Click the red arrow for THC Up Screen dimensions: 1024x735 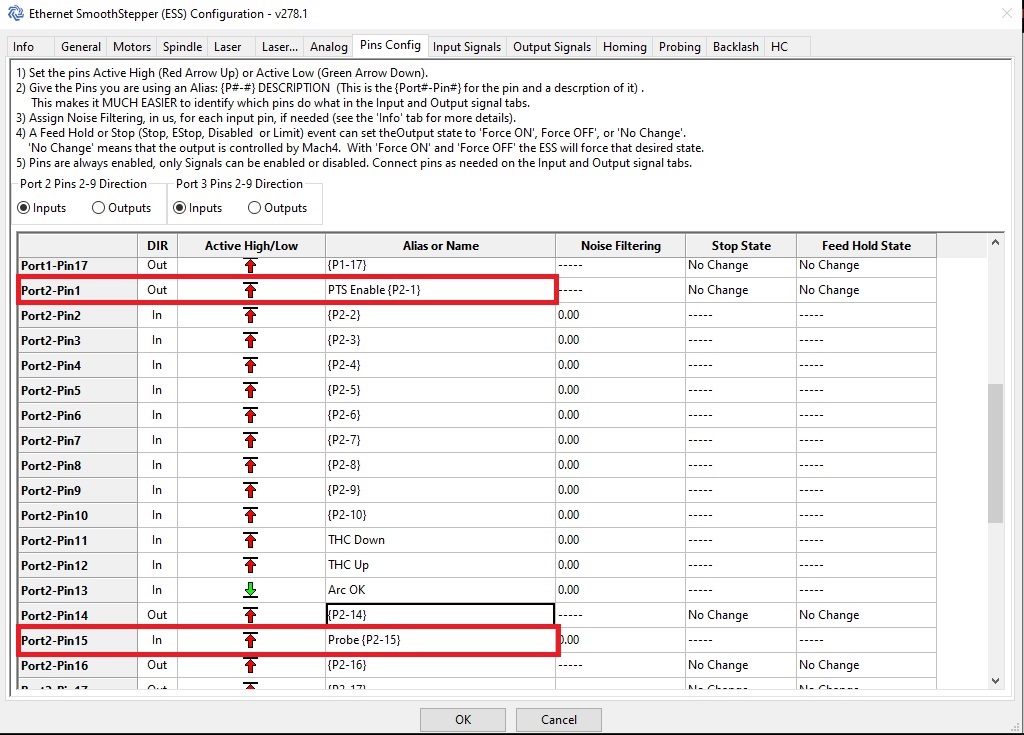tap(250, 564)
